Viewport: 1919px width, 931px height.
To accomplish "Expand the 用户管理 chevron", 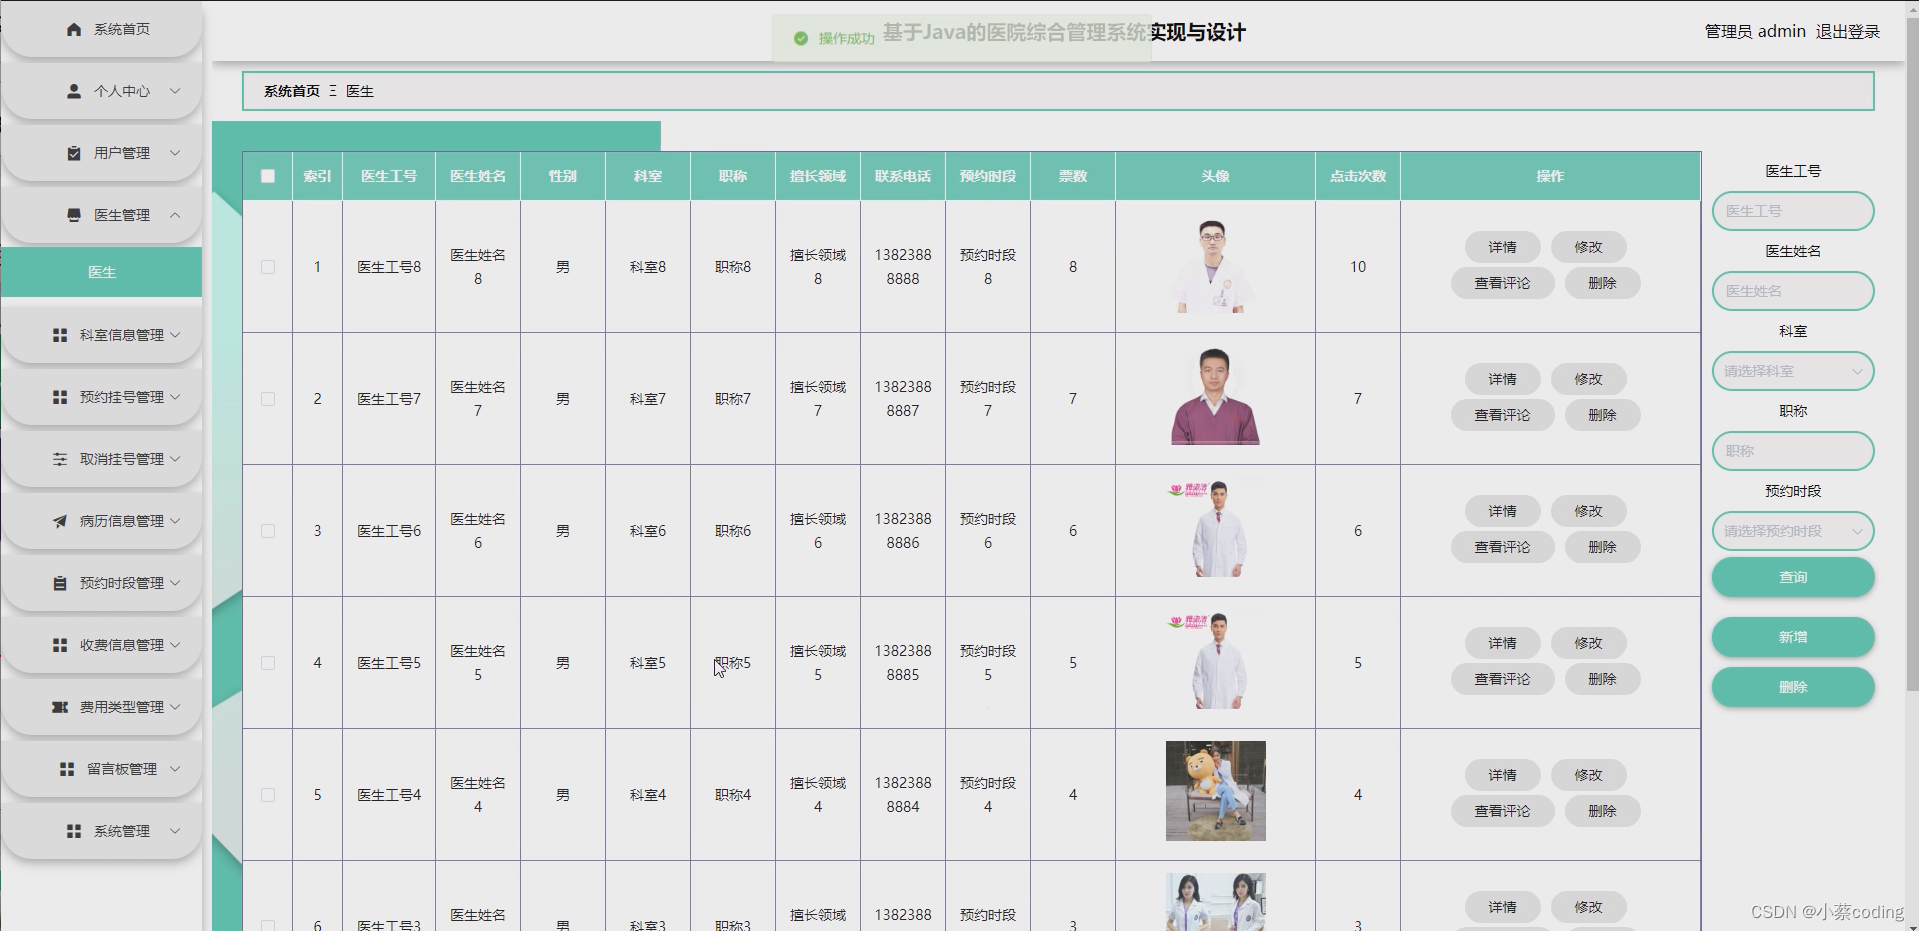I will click(175, 153).
